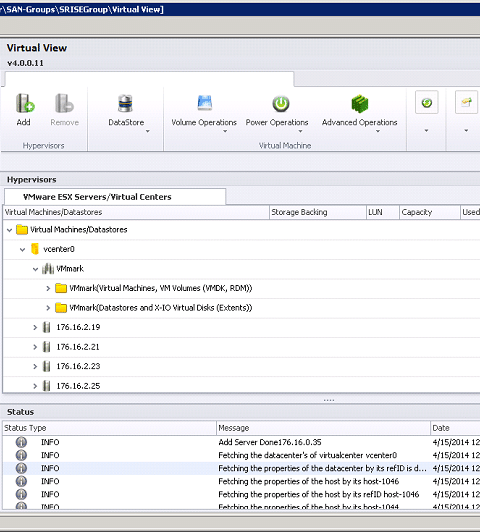Sort by Virtual Machines/Datastores column header

pos(136,212)
